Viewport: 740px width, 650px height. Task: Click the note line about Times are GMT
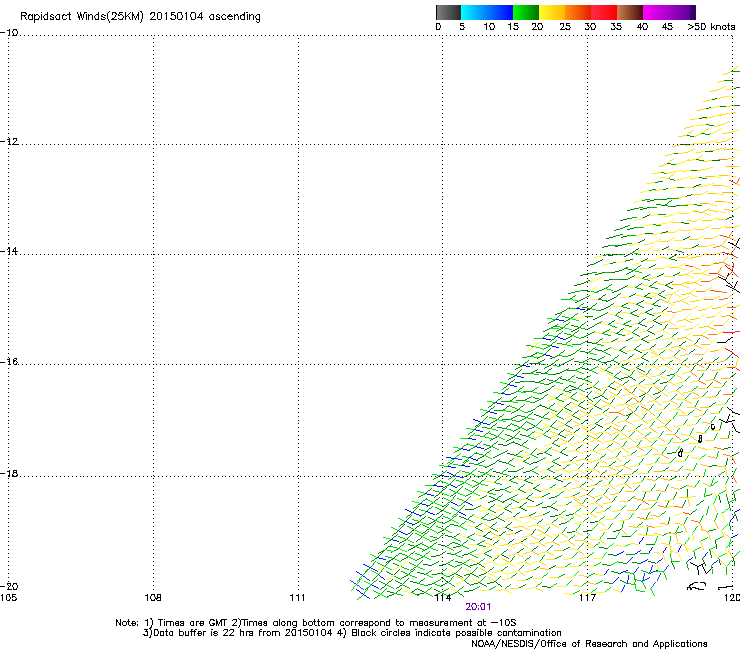tap(316, 623)
